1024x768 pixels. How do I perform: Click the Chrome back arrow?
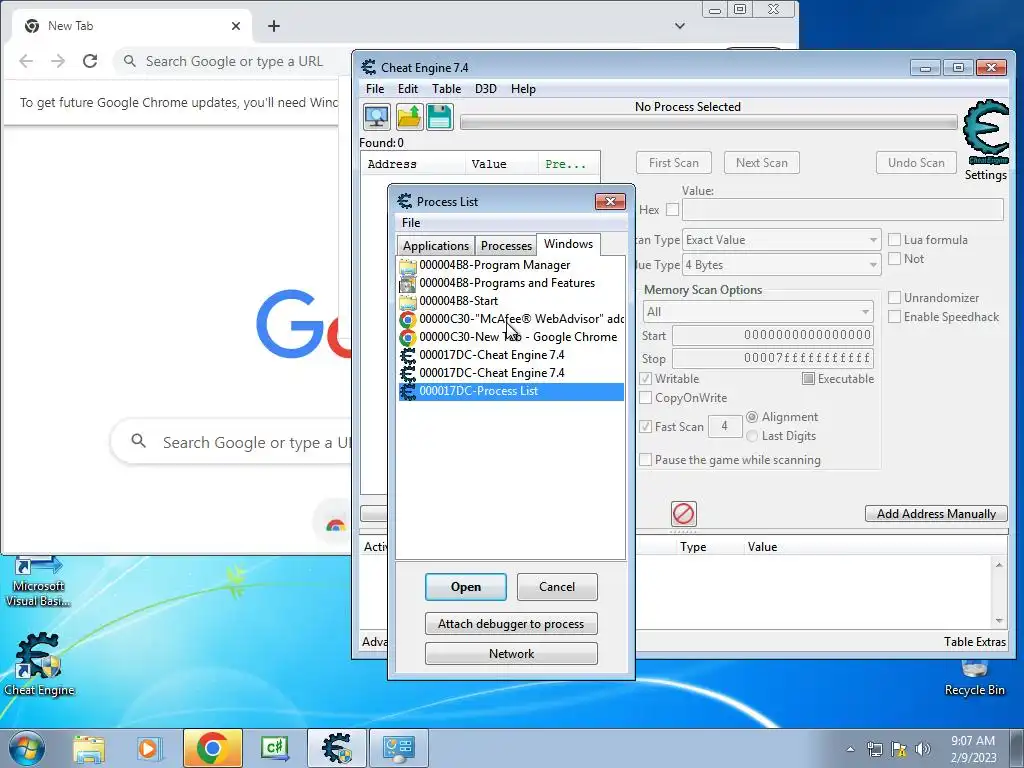tap(26, 61)
